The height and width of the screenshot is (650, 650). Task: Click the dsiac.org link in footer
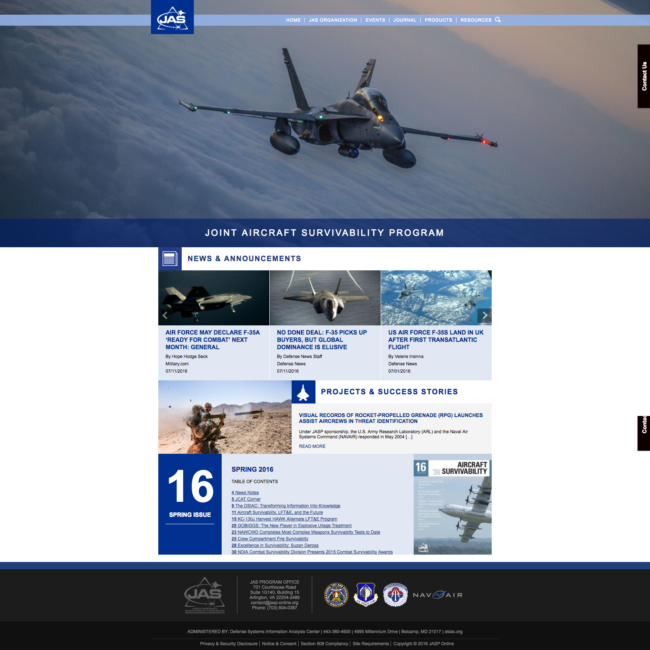[x=453, y=632]
